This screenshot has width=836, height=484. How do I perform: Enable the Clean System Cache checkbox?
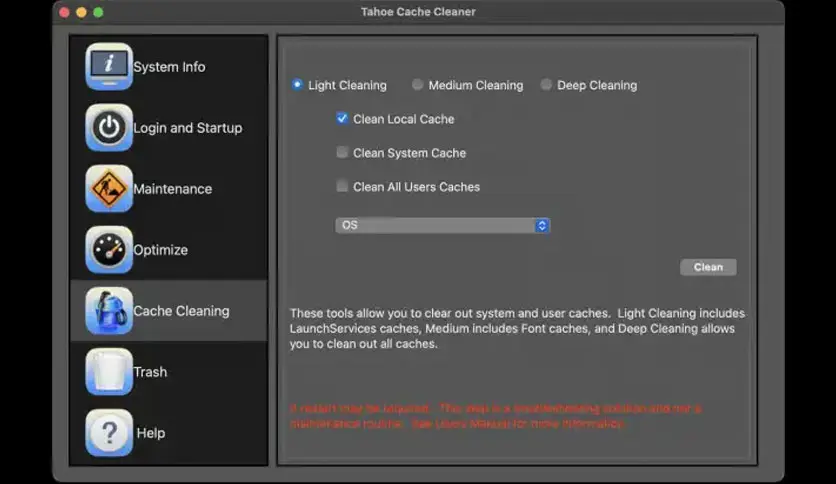pyautogui.click(x=342, y=152)
